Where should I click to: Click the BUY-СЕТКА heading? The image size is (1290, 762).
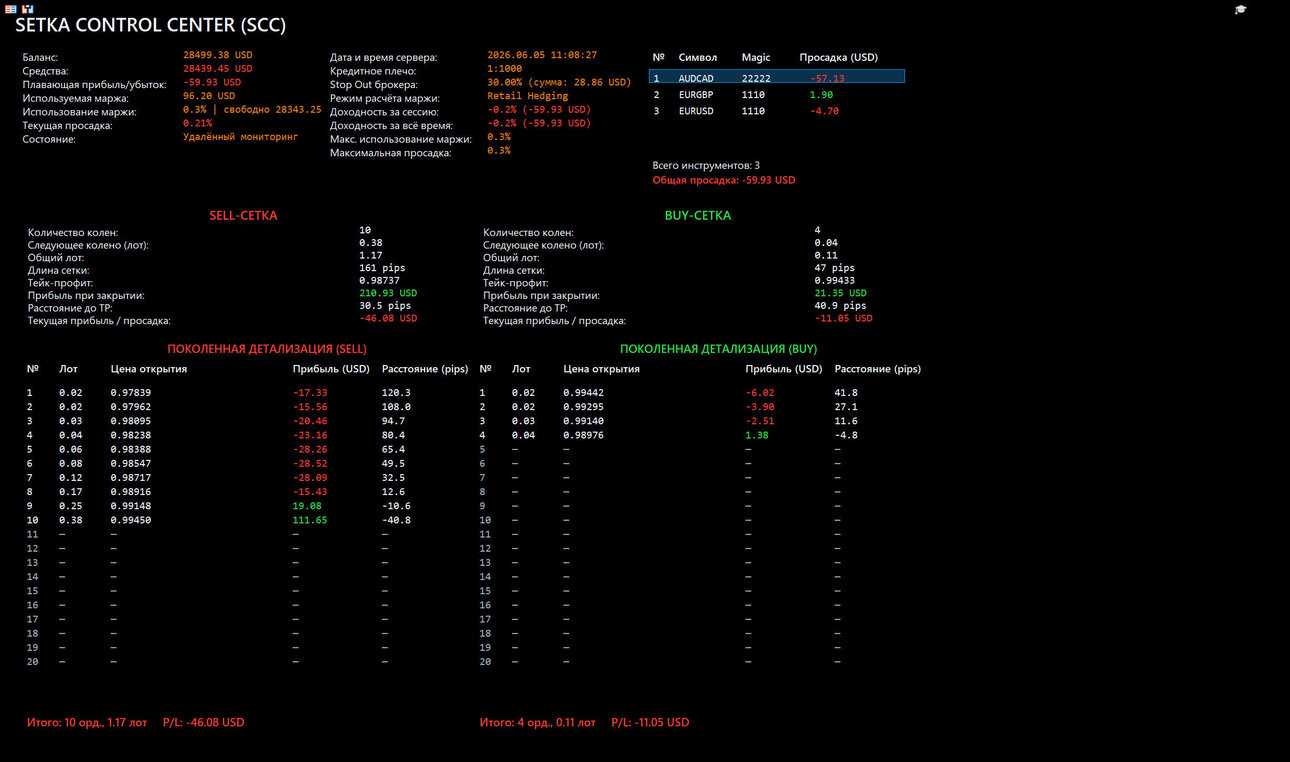[x=698, y=215]
